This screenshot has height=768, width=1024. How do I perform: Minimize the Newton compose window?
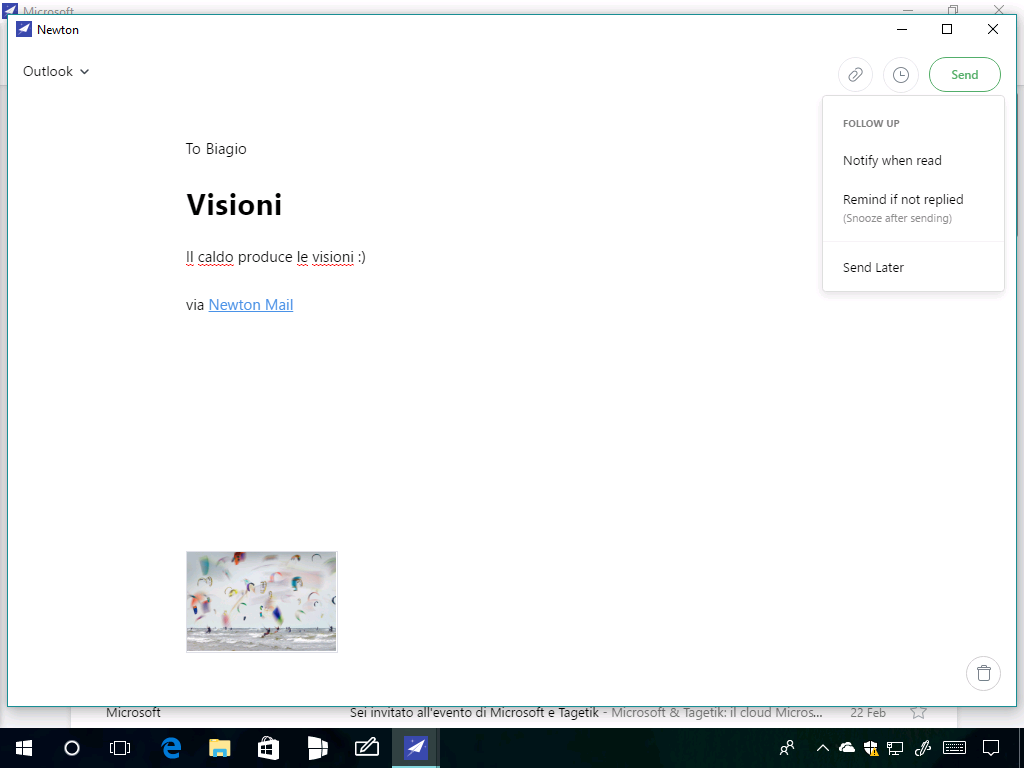pos(902,29)
